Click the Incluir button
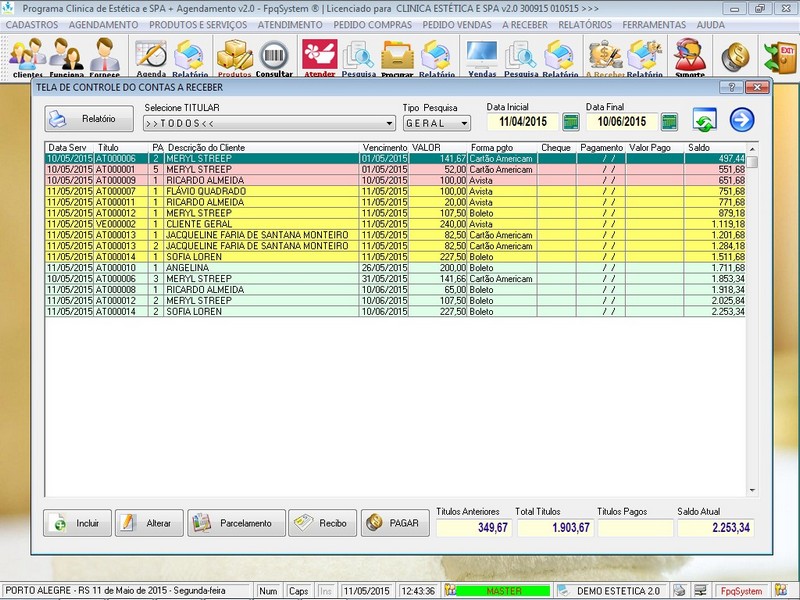Image resolution: width=800 pixels, height=600 pixels. pyautogui.click(x=77, y=523)
